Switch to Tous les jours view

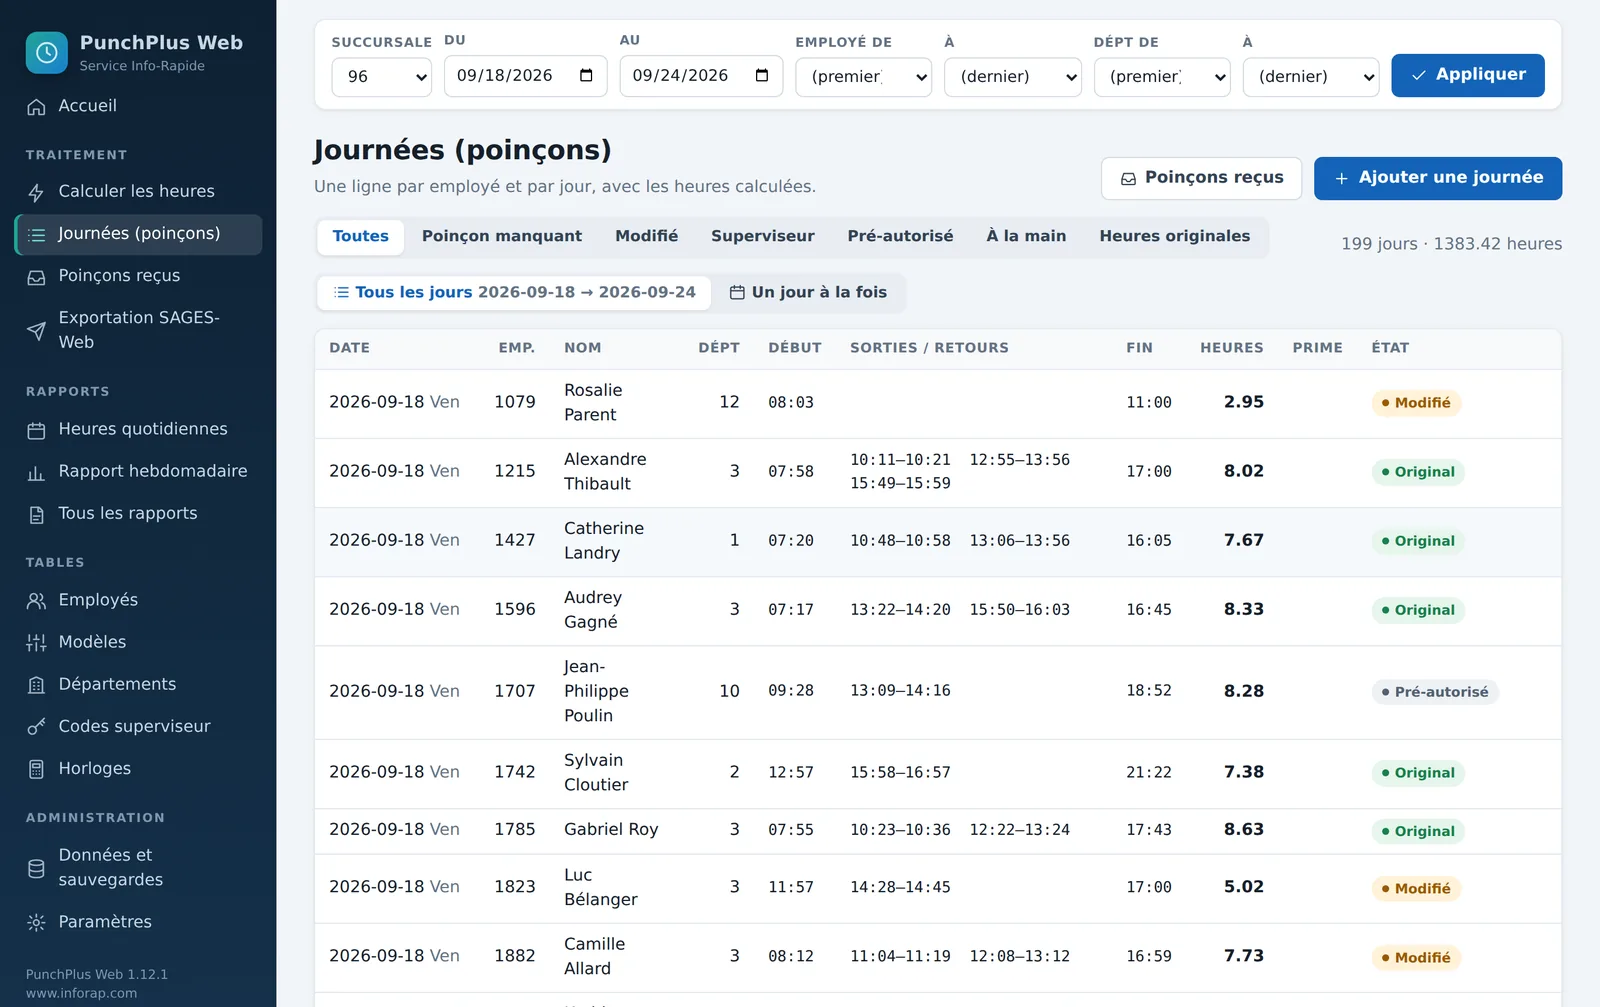[x=514, y=292]
